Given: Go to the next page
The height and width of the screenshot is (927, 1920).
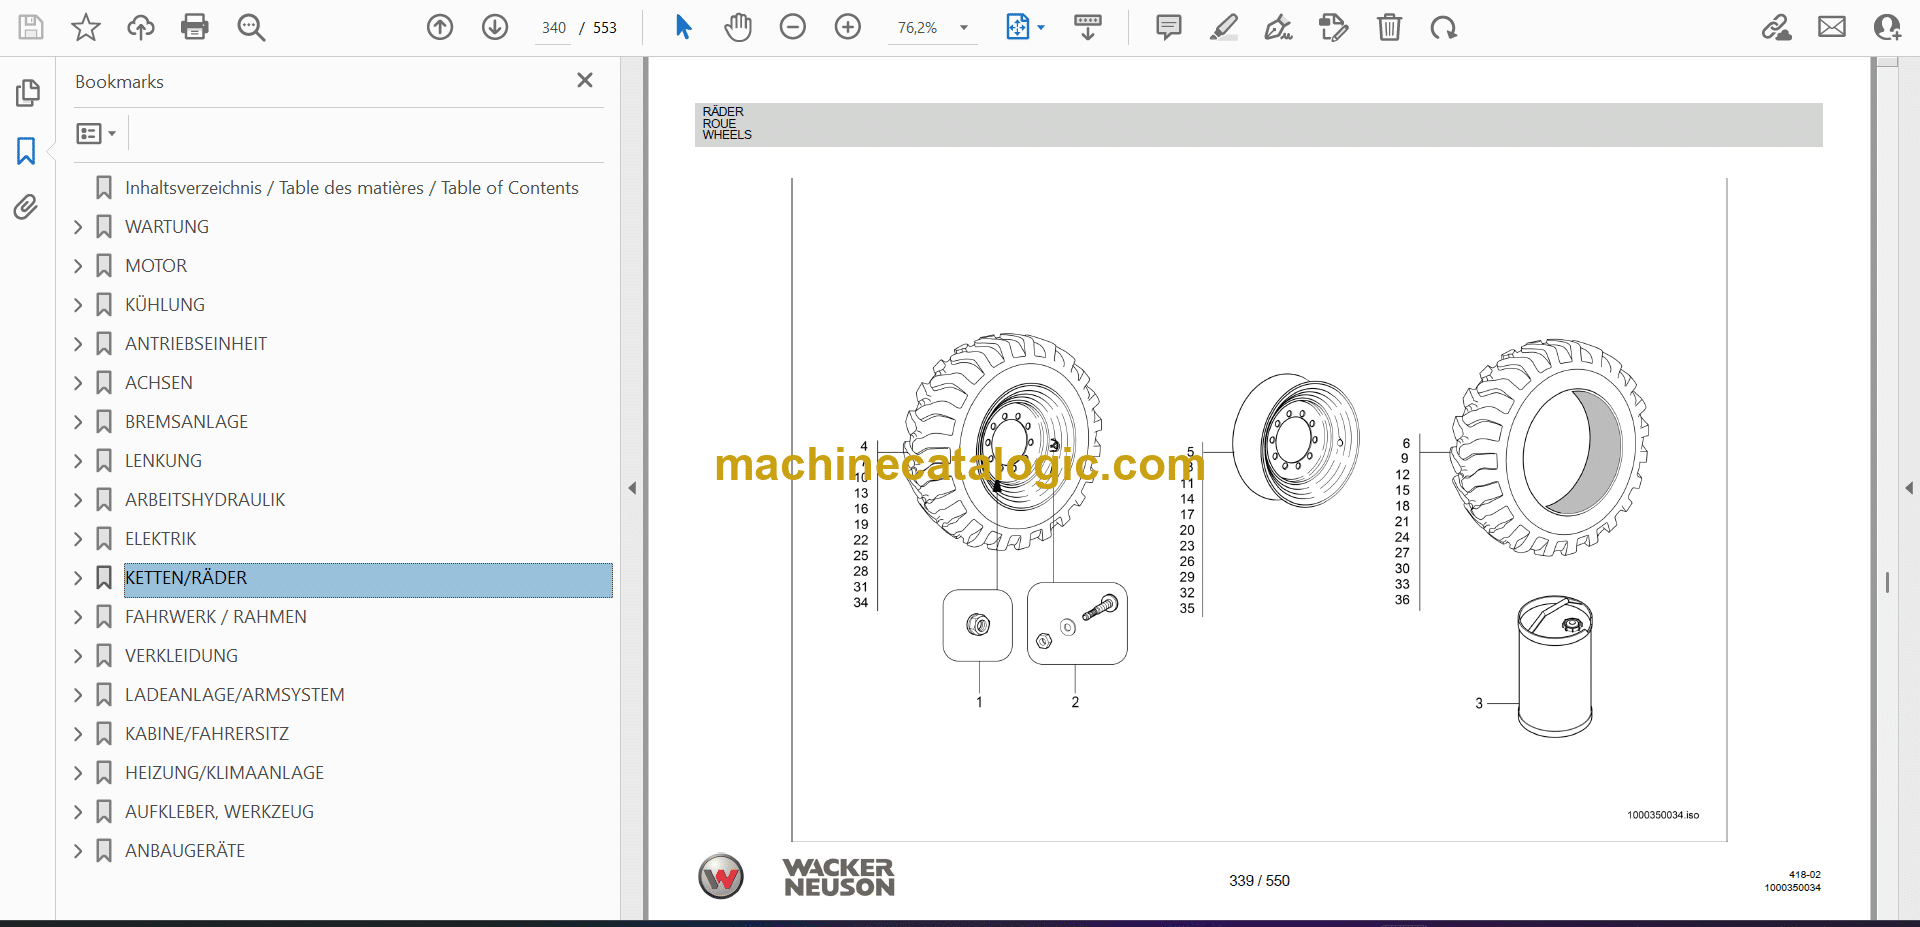Looking at the screenshot, I should click(495, 27).
